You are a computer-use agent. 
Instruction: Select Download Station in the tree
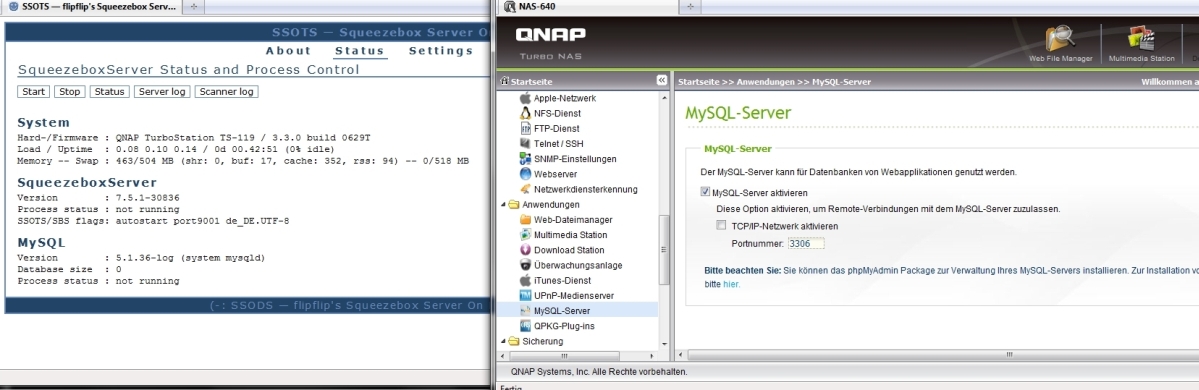[x=569, y=250]
